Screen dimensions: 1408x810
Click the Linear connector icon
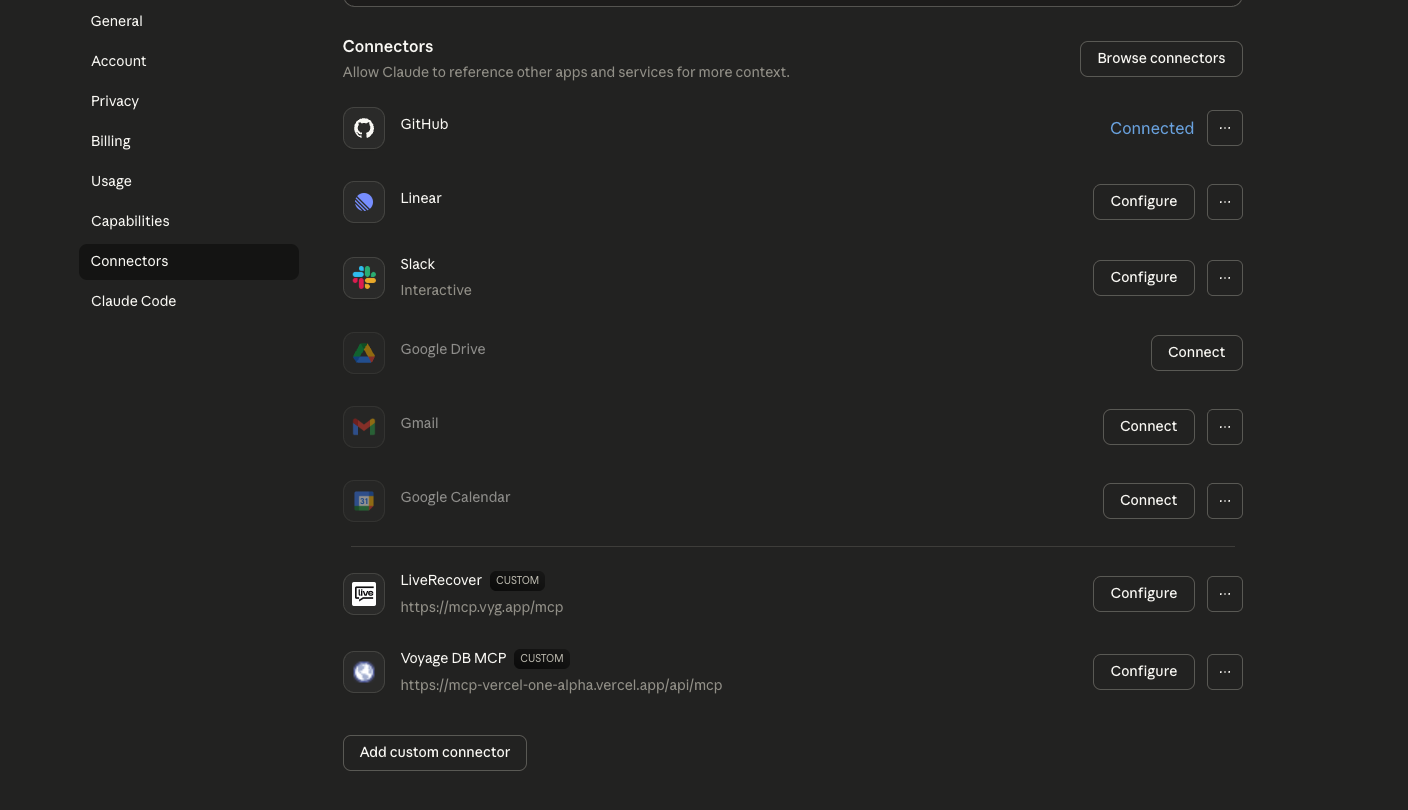point(363,202)
